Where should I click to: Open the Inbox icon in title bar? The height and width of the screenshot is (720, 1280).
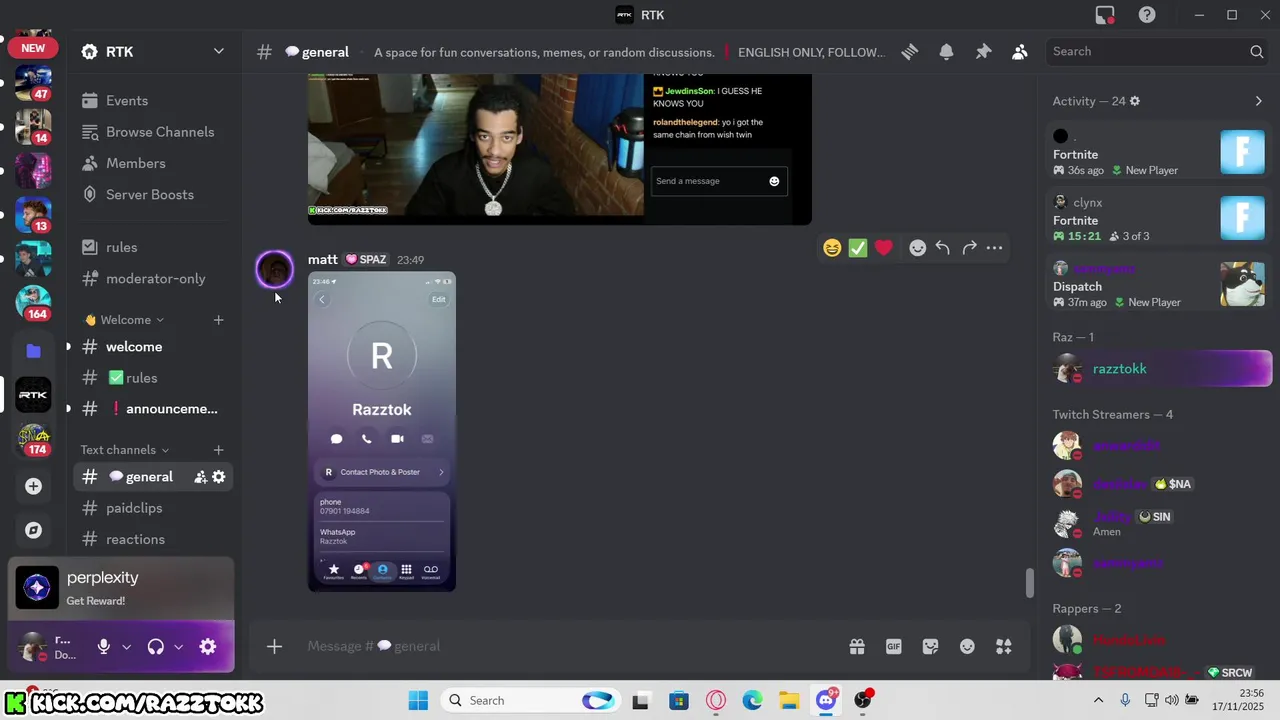tap(1105, 15)
